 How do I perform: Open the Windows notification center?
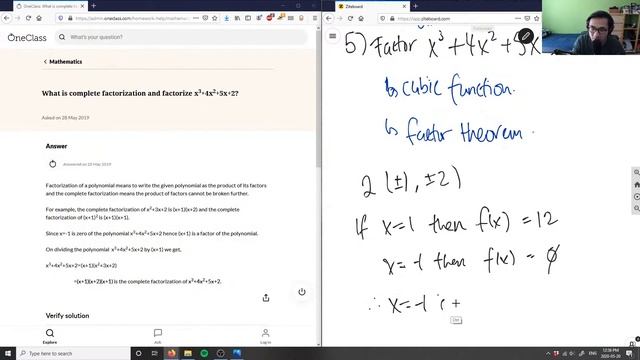[629, 353]
